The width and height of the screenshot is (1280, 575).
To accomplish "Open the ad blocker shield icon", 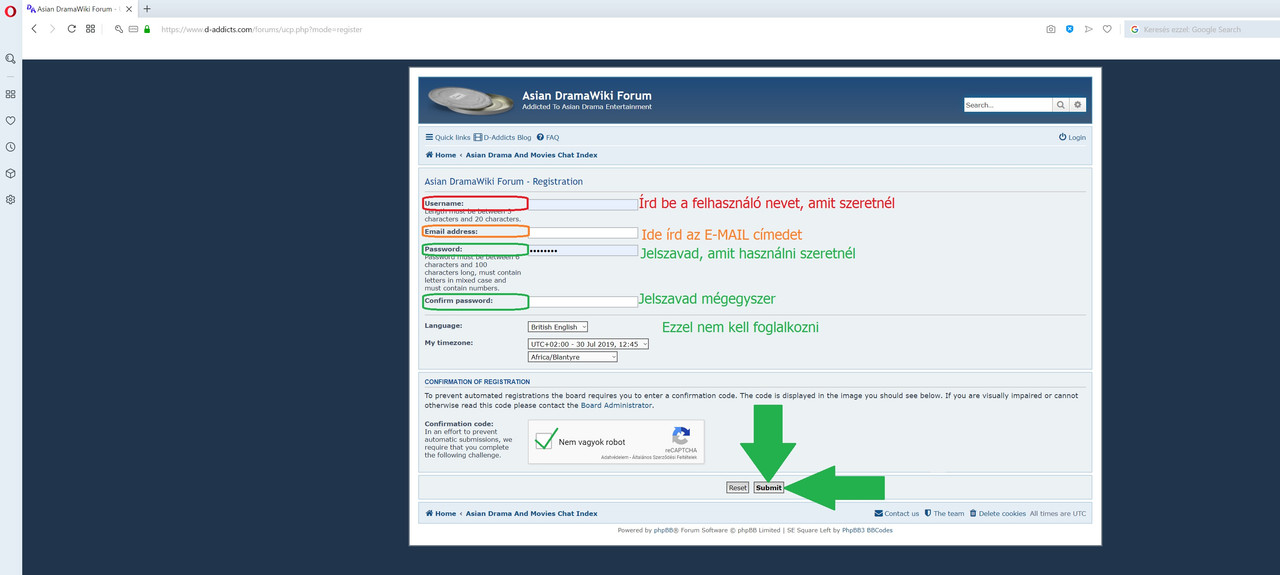I will click(x=1069, y=29).
